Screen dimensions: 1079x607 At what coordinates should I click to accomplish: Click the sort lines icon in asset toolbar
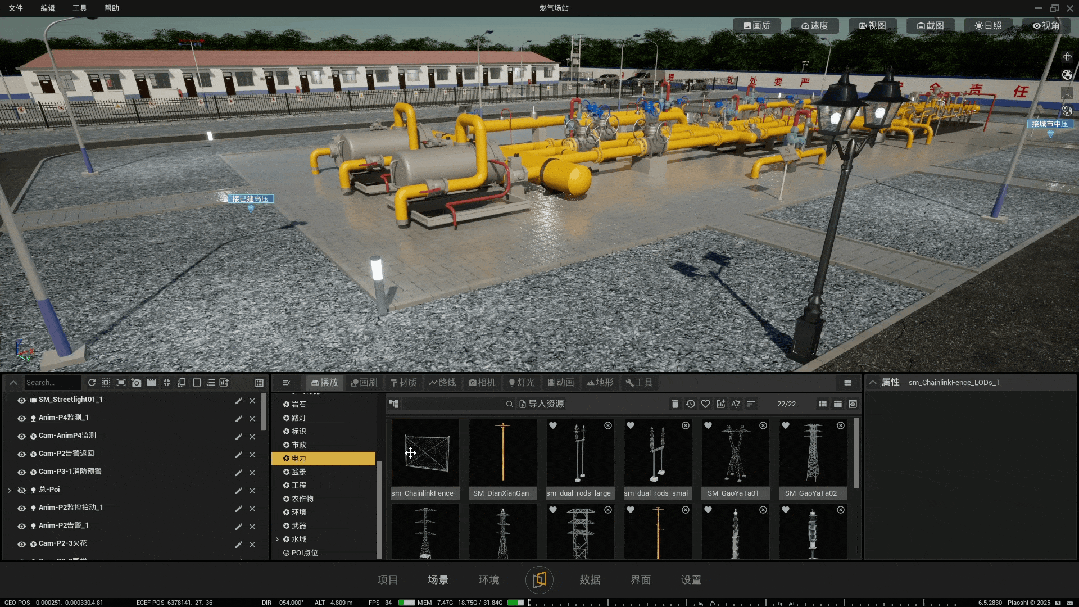(x=751, y=404)
